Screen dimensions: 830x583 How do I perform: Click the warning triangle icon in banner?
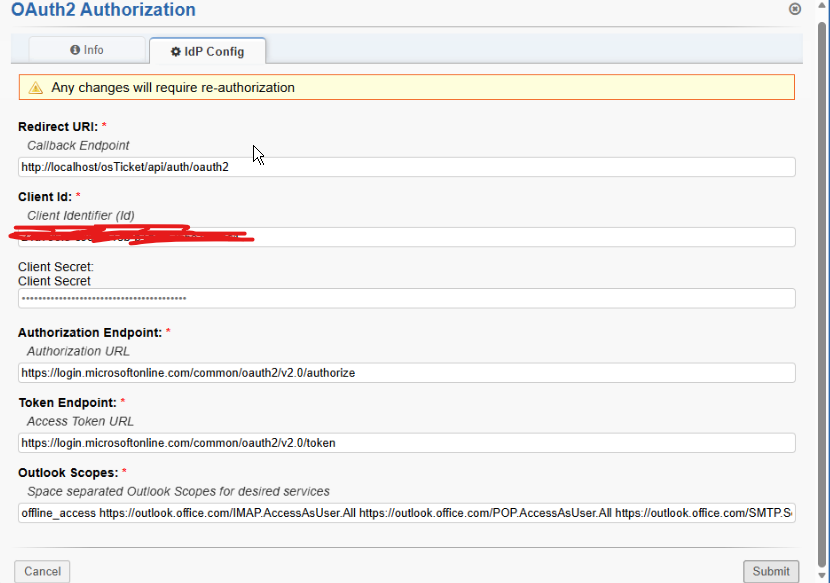[36, 88]
